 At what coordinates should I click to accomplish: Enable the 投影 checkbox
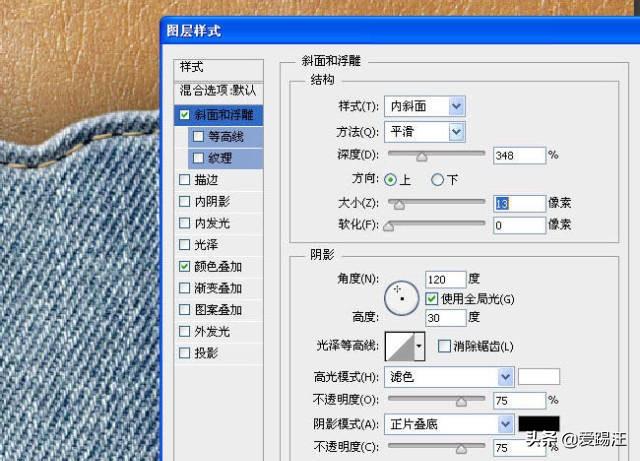tap(184, 352)
